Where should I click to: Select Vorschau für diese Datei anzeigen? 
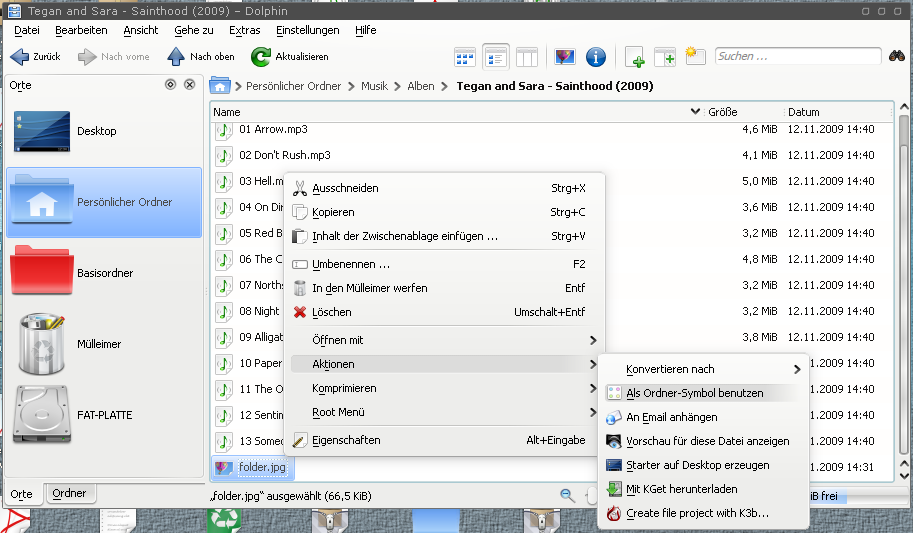(703, 441)
